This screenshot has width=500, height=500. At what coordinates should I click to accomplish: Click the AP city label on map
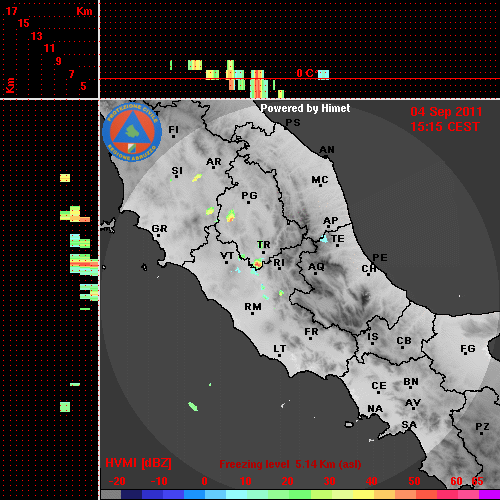(x=330, y=221)
